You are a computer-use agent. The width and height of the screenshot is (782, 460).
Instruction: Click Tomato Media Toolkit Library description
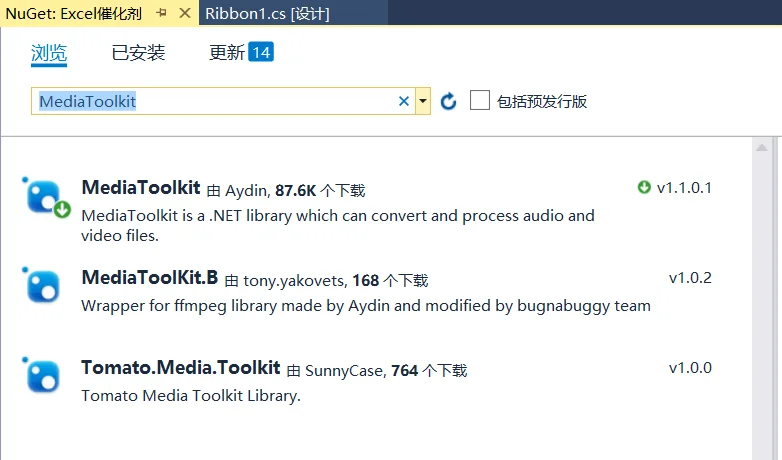tap(191, 396)
